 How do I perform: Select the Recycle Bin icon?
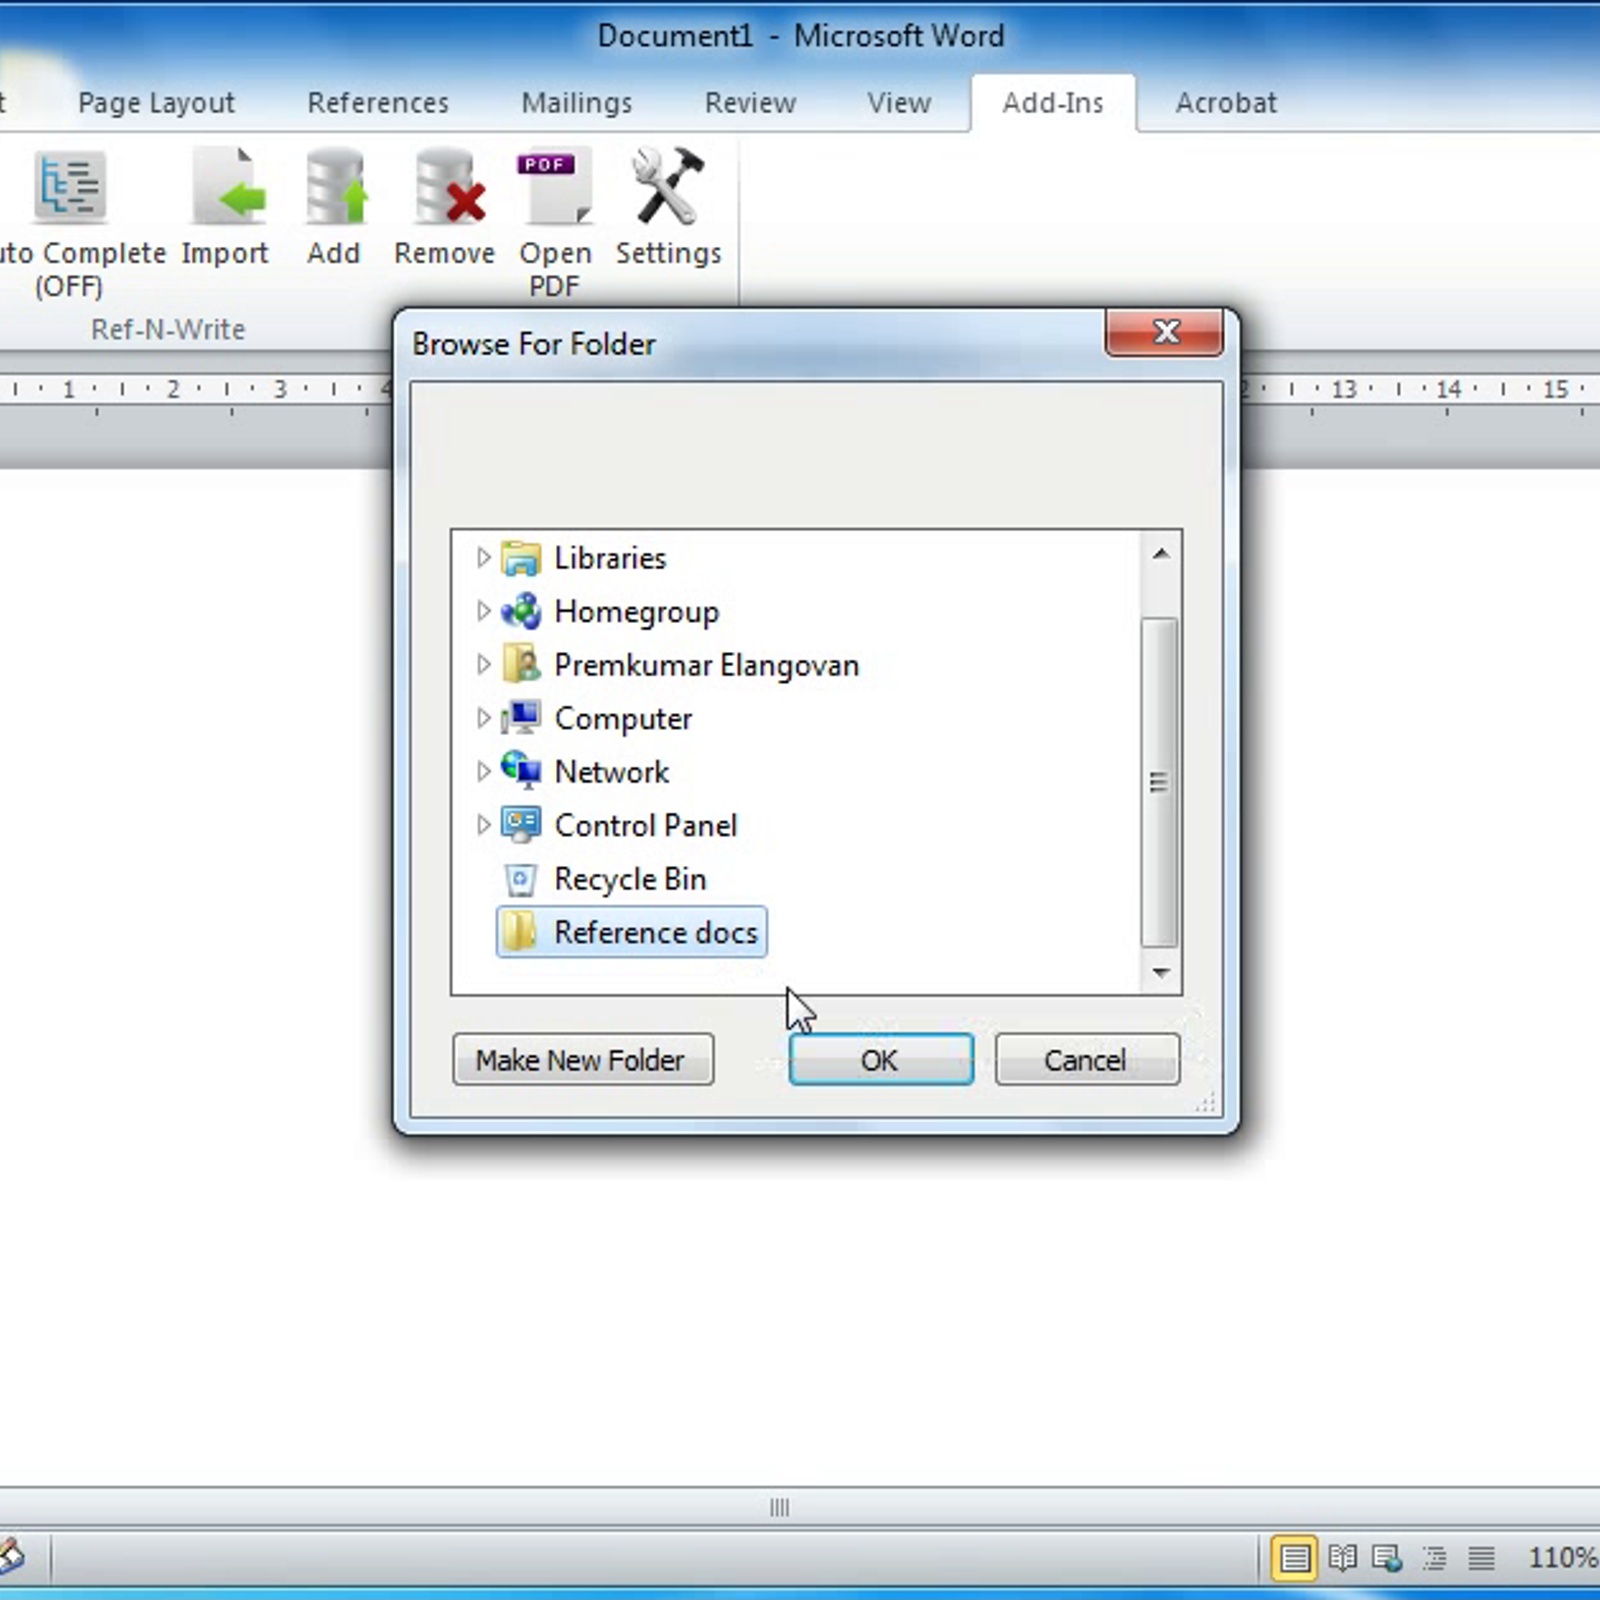pyautogui.click(x=521, y=879)
